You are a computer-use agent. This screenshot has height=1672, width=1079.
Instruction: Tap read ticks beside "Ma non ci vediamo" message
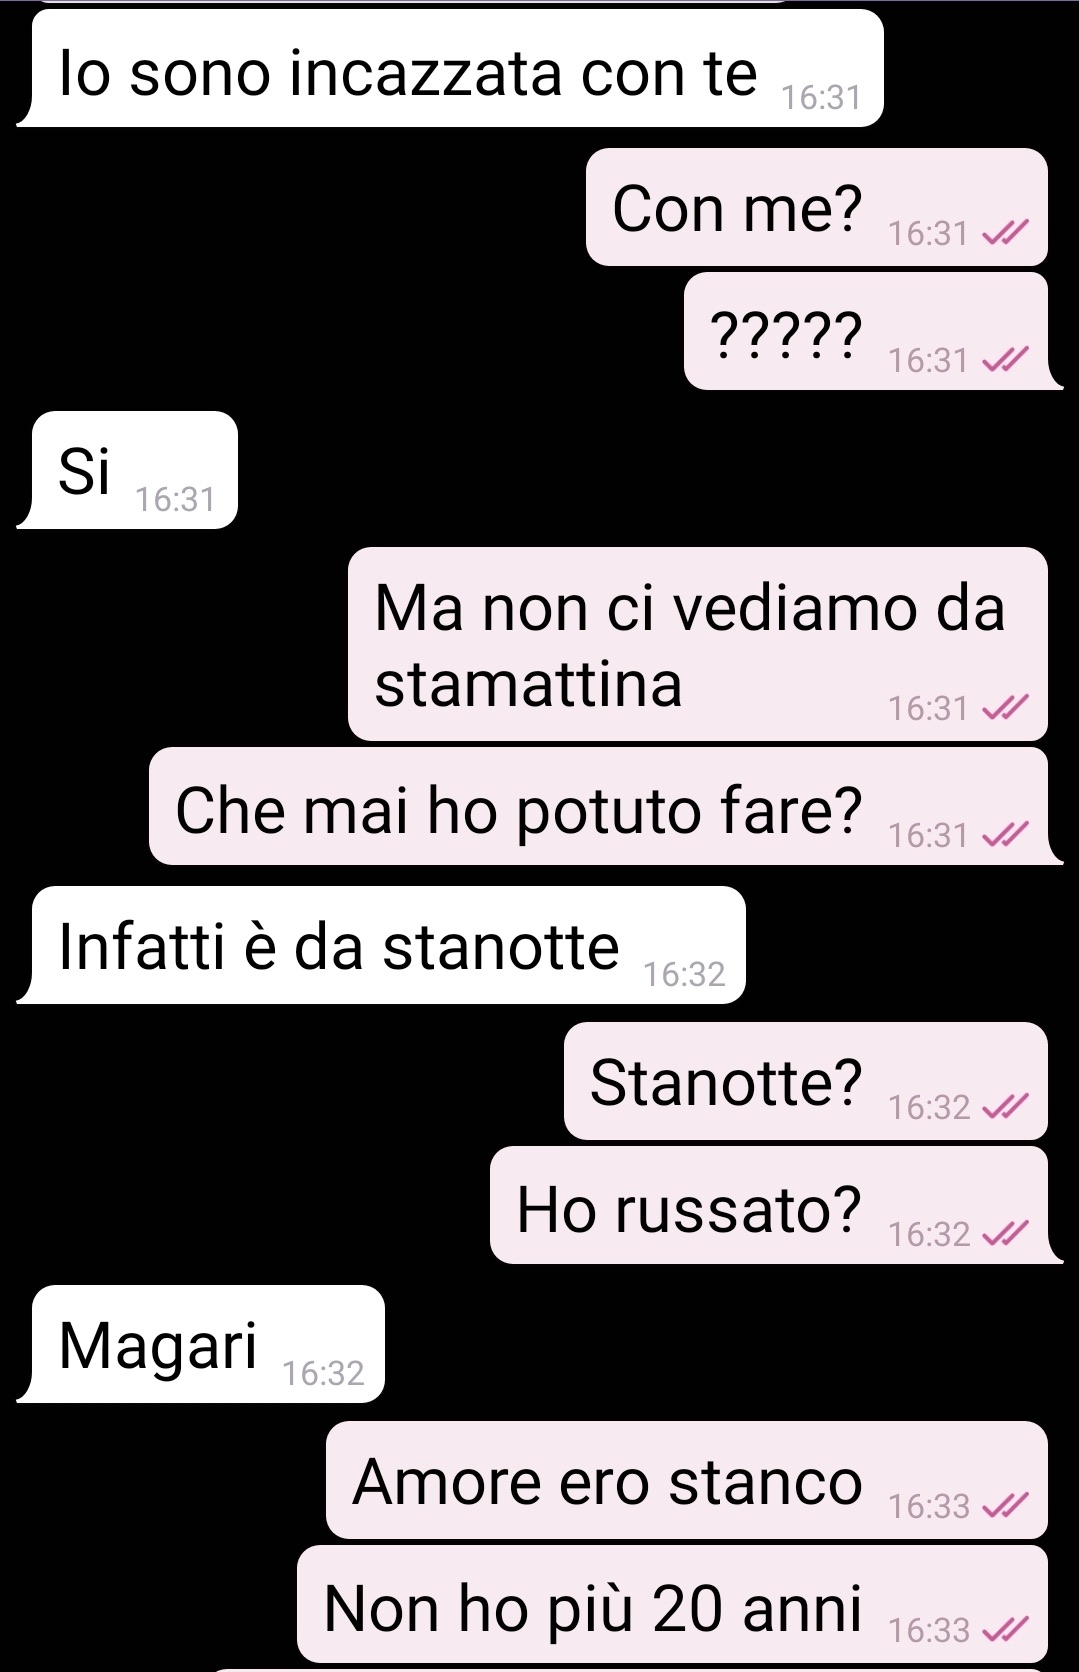click(x=1005, y=708)
